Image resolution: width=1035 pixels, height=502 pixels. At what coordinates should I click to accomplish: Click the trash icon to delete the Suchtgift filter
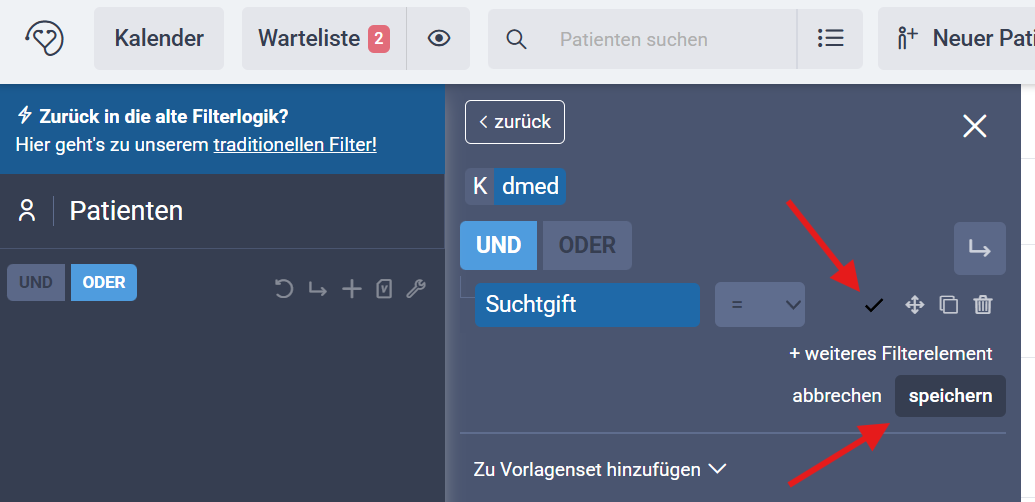click(983, 305)
